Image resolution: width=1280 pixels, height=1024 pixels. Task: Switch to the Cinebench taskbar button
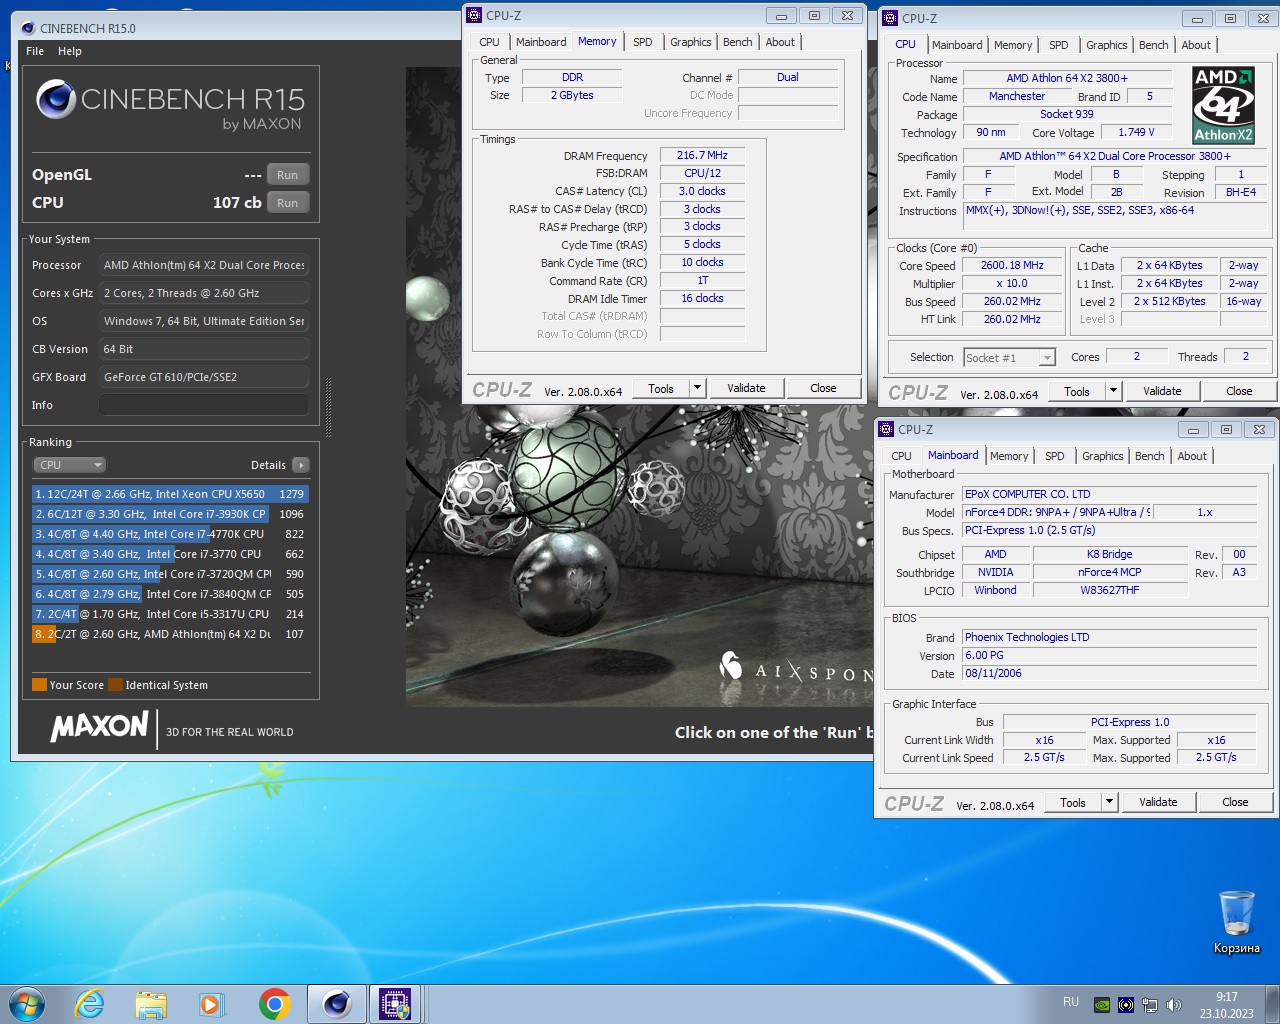tap(336, 1004)
